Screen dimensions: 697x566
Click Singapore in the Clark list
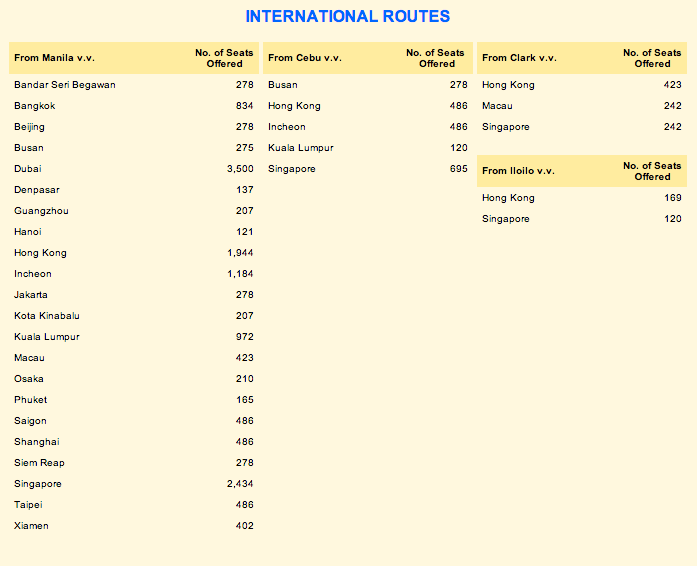pos(506,127)
